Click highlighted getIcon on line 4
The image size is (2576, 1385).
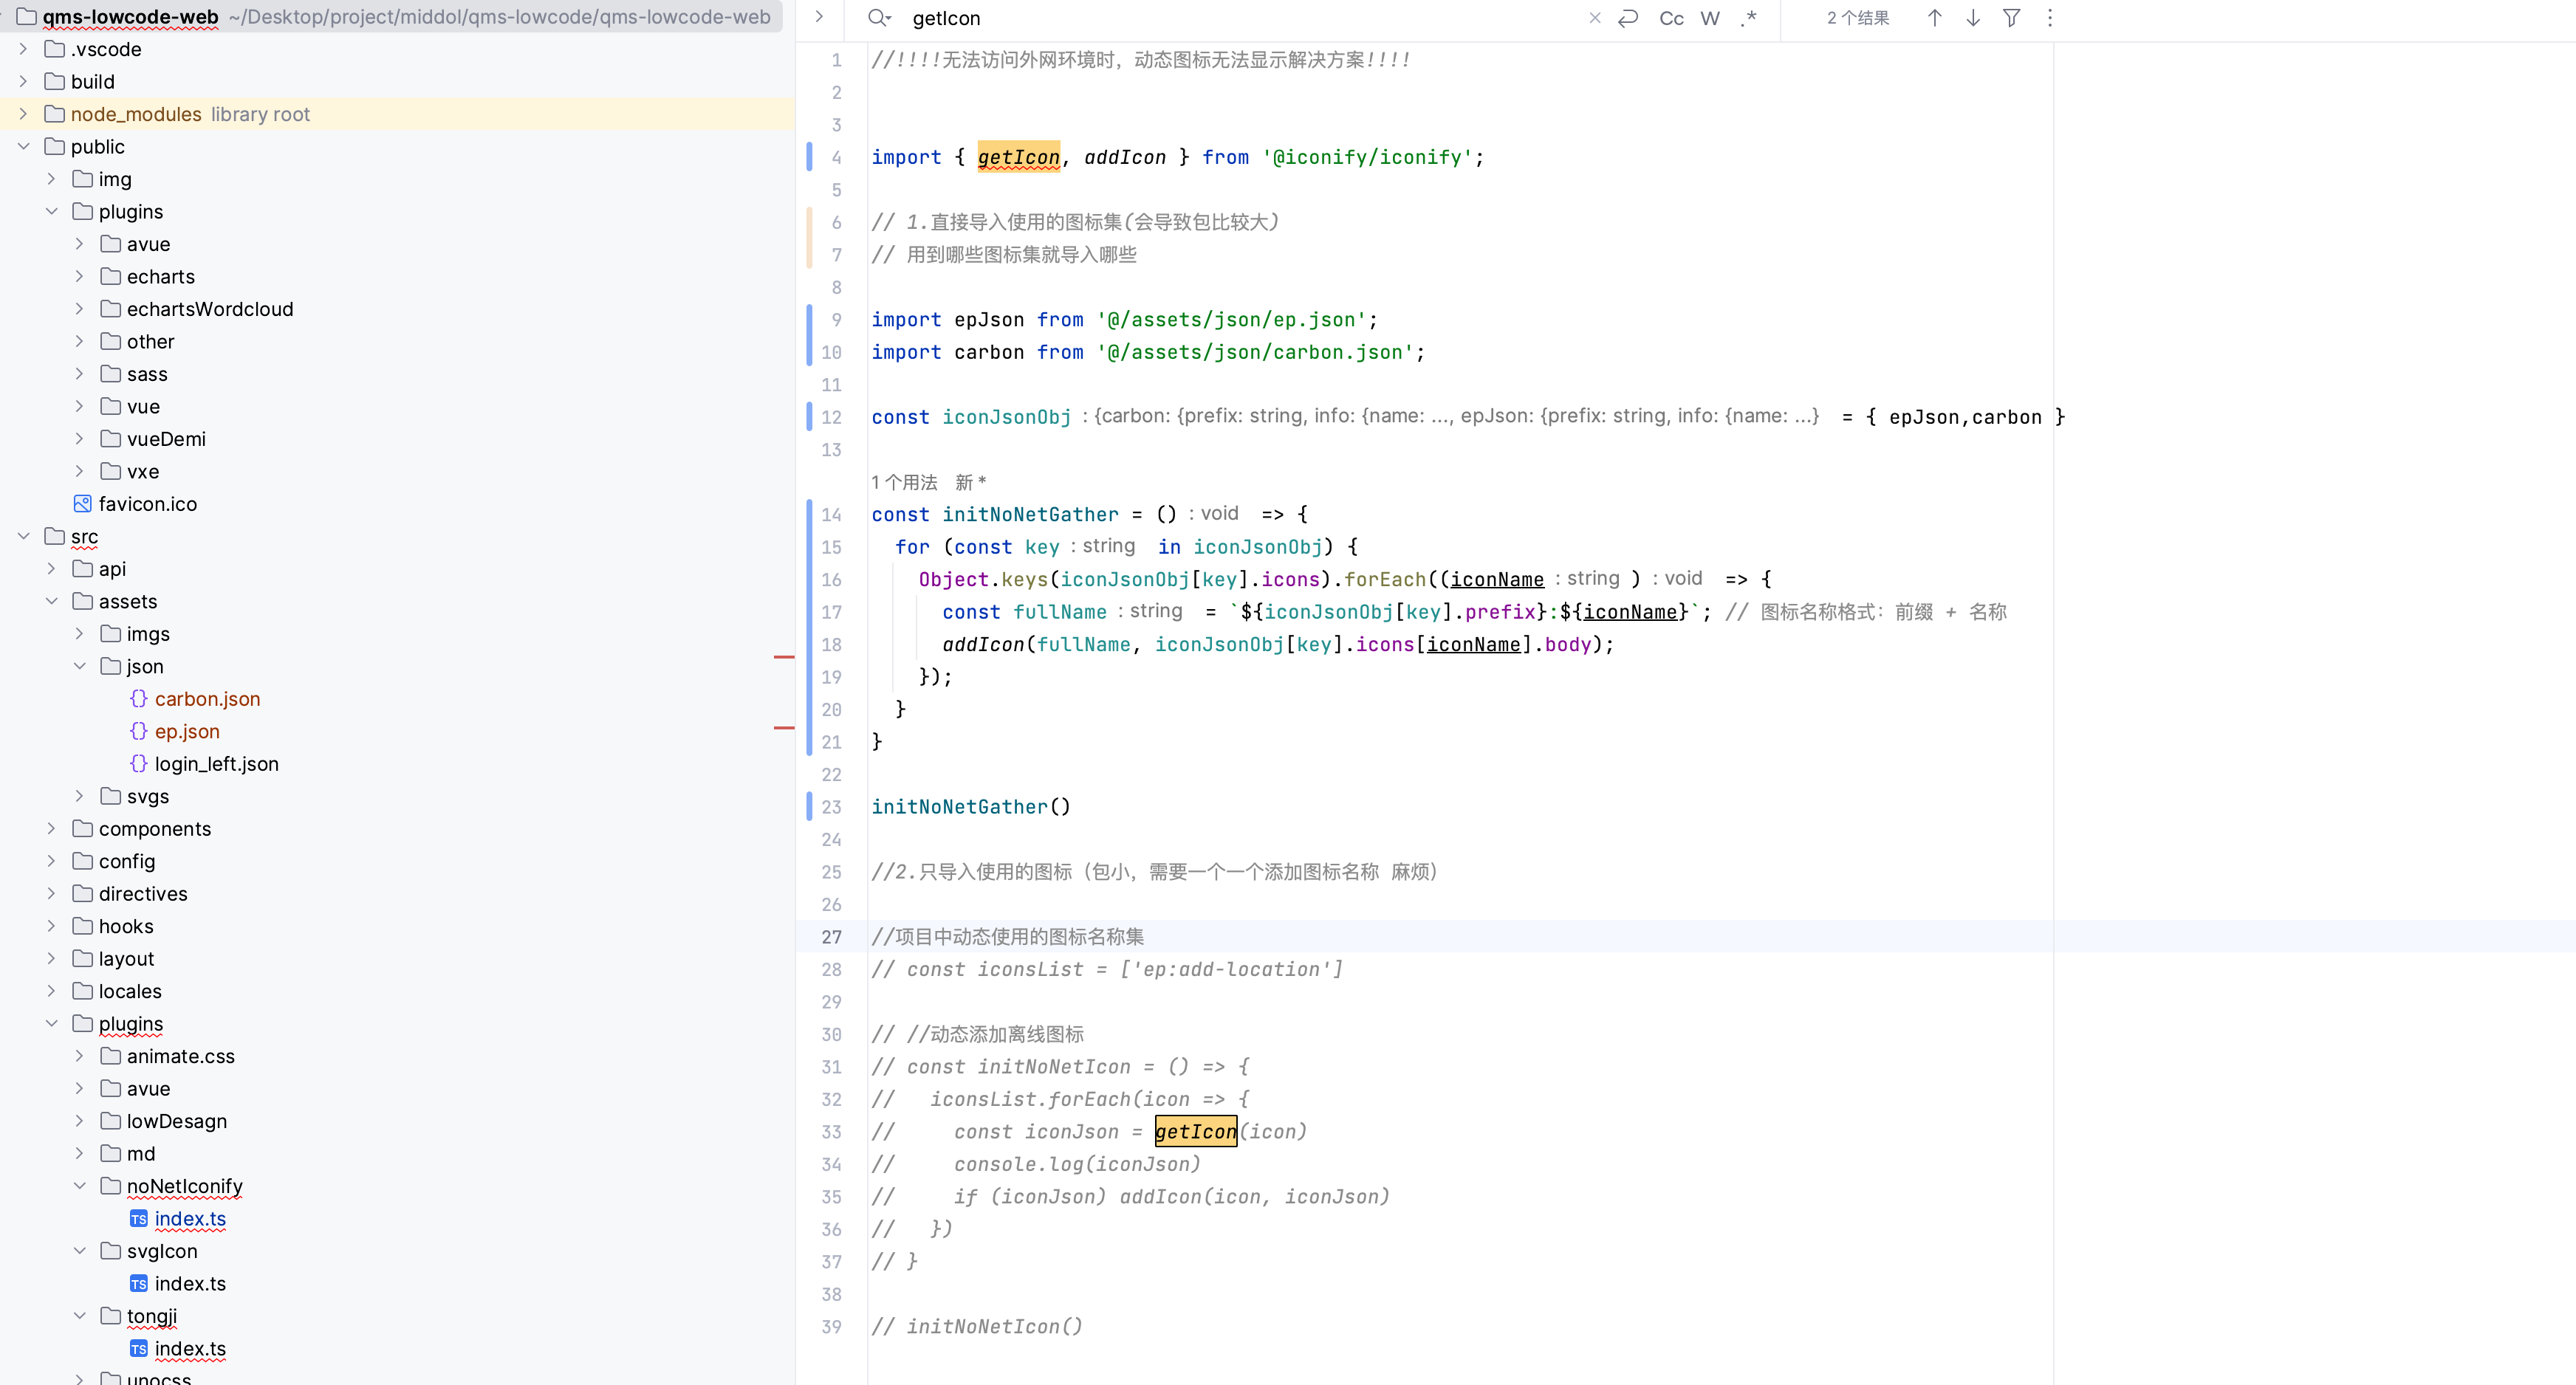(x=1018, y=157)
